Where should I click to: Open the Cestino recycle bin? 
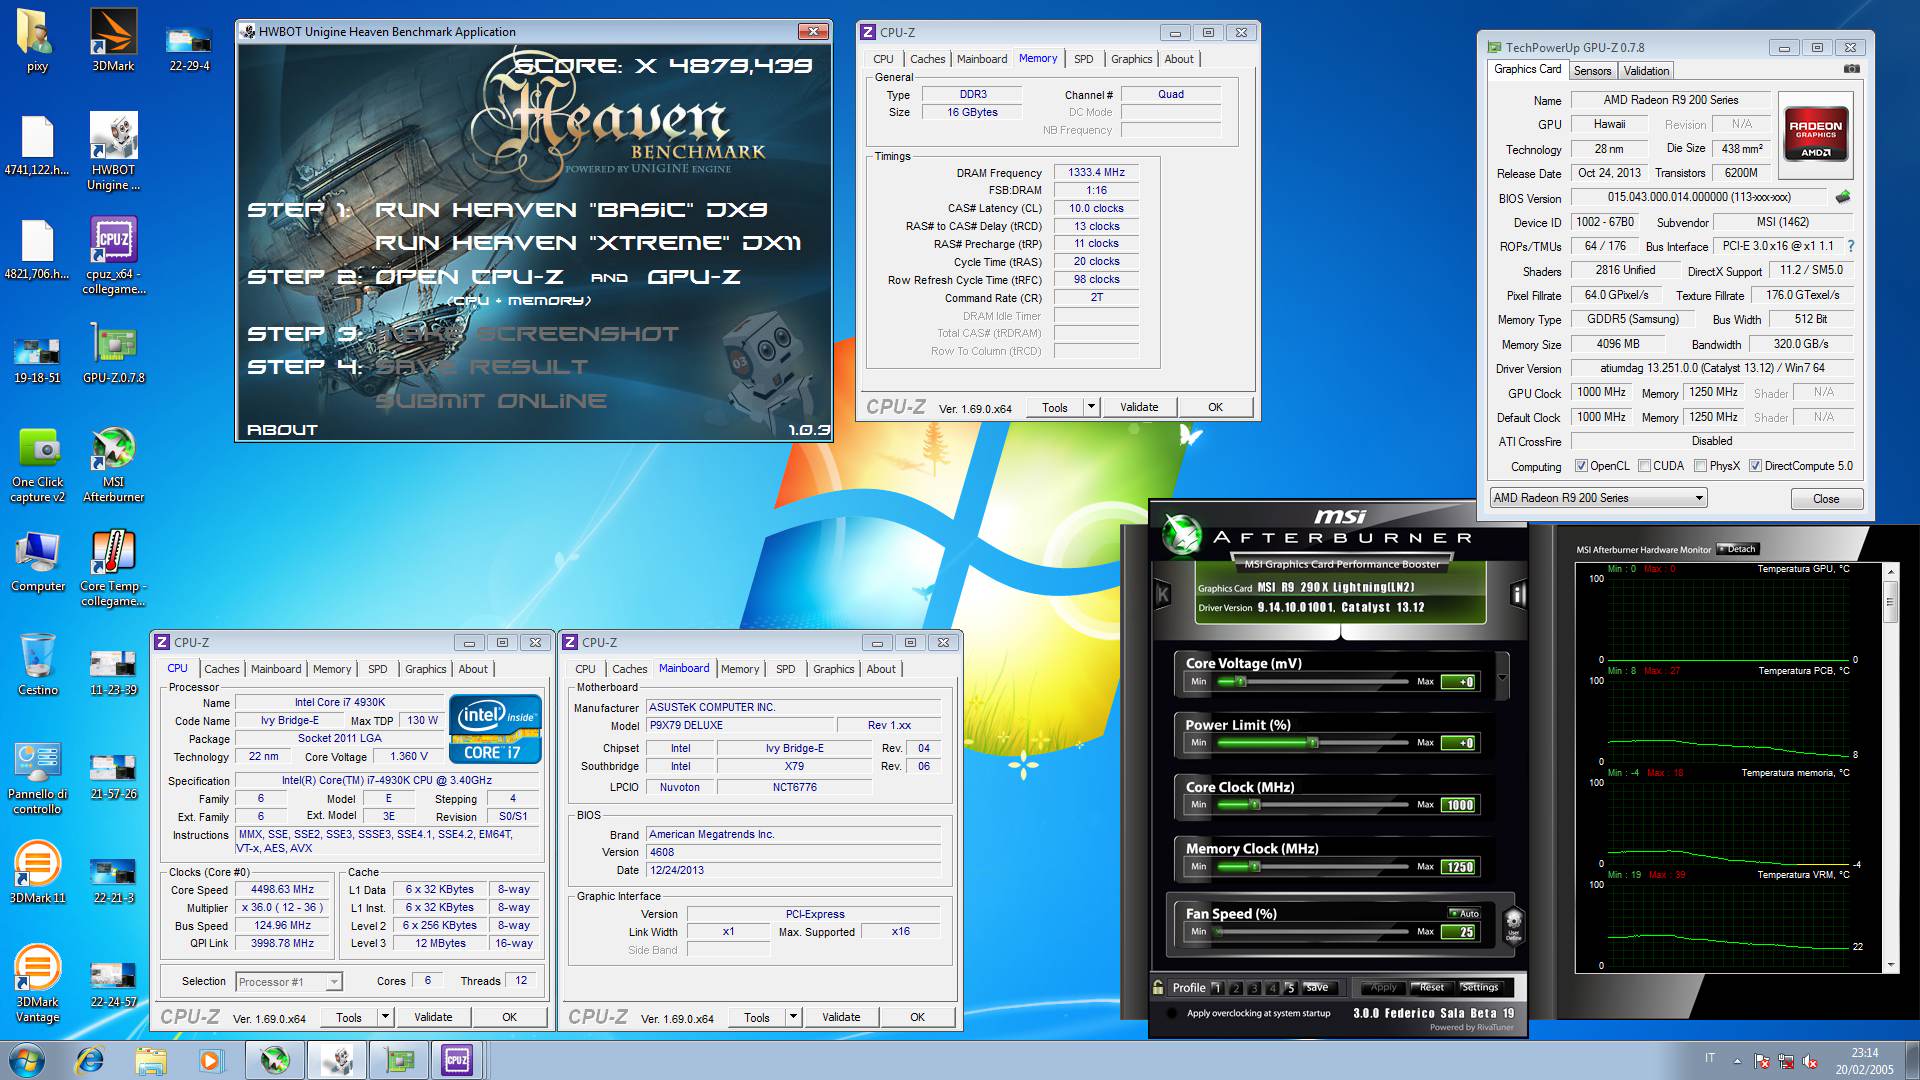38,664
